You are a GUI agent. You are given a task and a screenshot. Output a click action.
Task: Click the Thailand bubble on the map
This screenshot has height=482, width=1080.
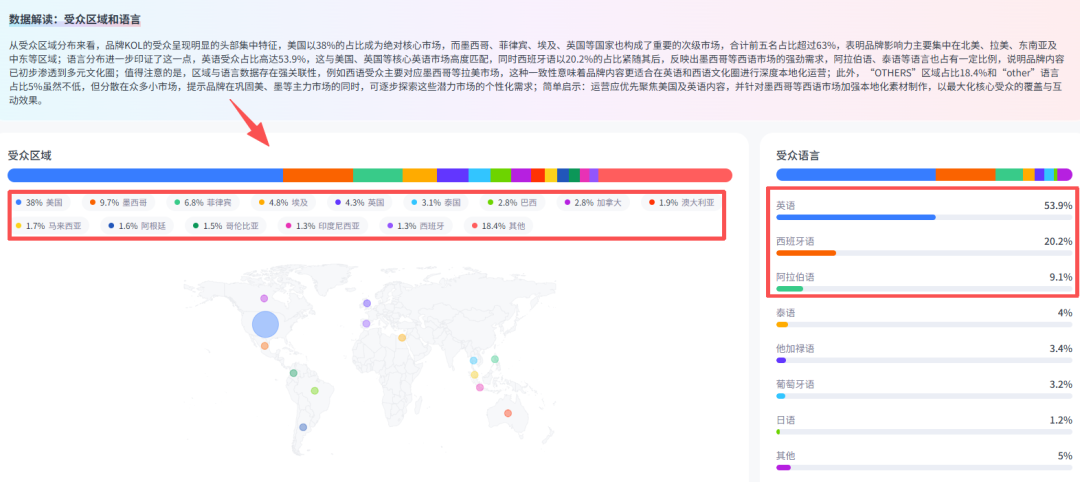473,360
